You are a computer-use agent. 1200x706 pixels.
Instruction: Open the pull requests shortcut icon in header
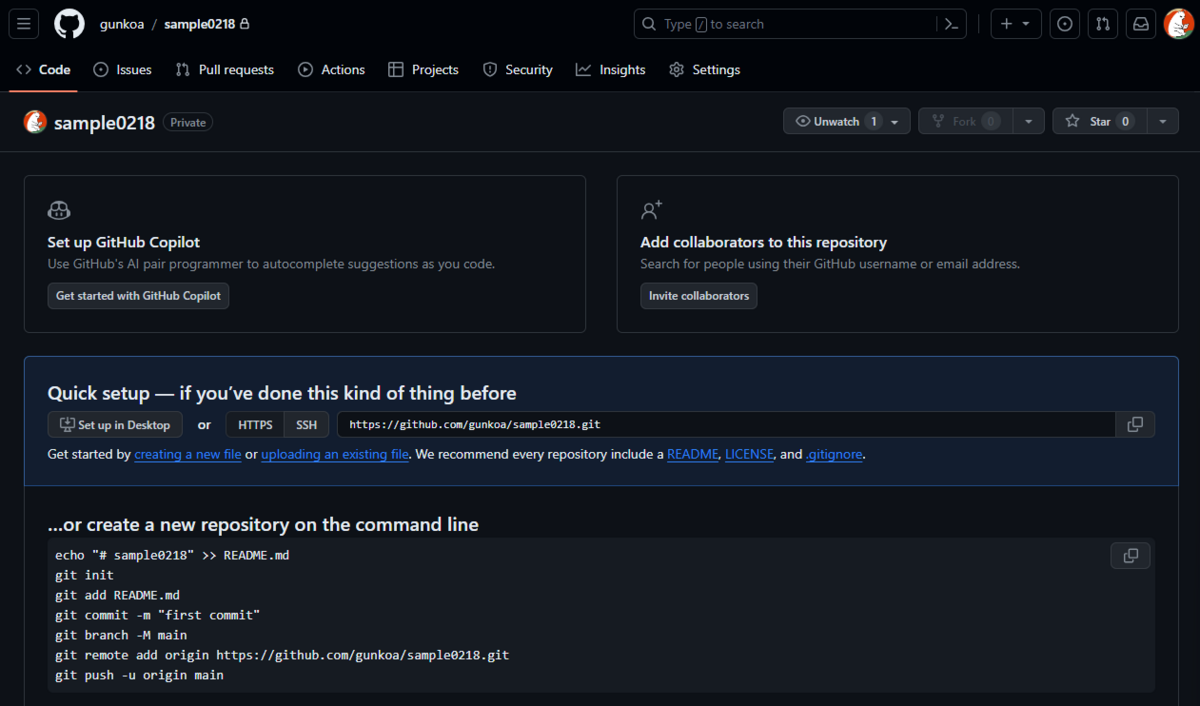pyautogui.click(x=1102, y=23)
